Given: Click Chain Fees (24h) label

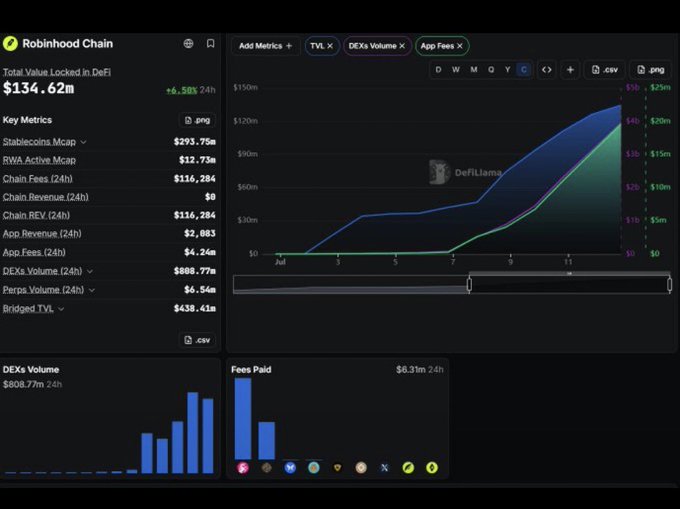Looking at the screenshot, I should 38,179.
